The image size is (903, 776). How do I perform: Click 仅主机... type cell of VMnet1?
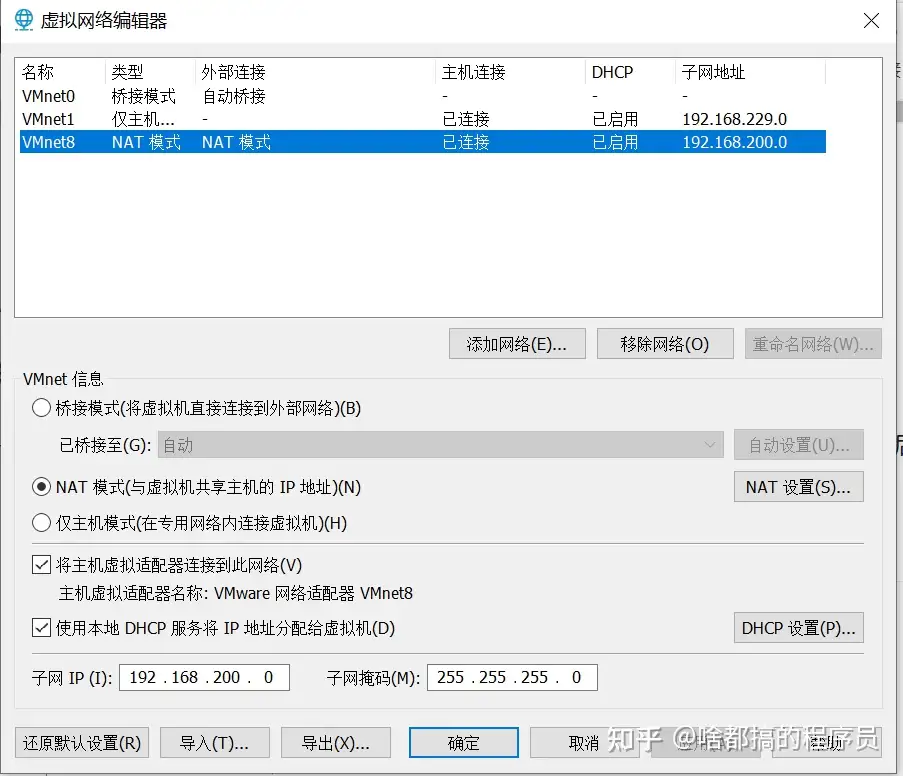(143, 119)
